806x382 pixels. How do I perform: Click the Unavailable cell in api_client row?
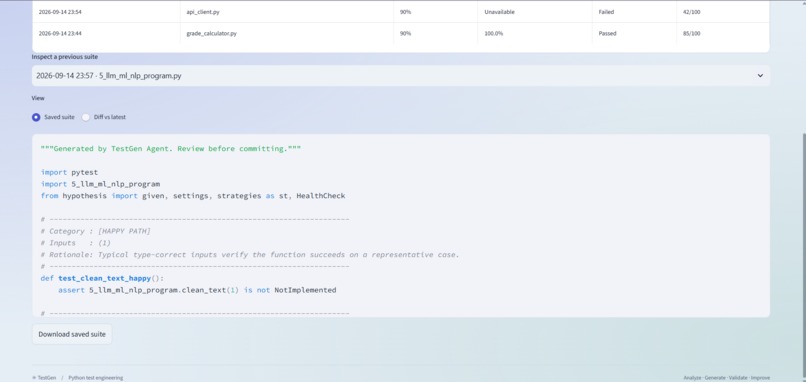(535, 12)
